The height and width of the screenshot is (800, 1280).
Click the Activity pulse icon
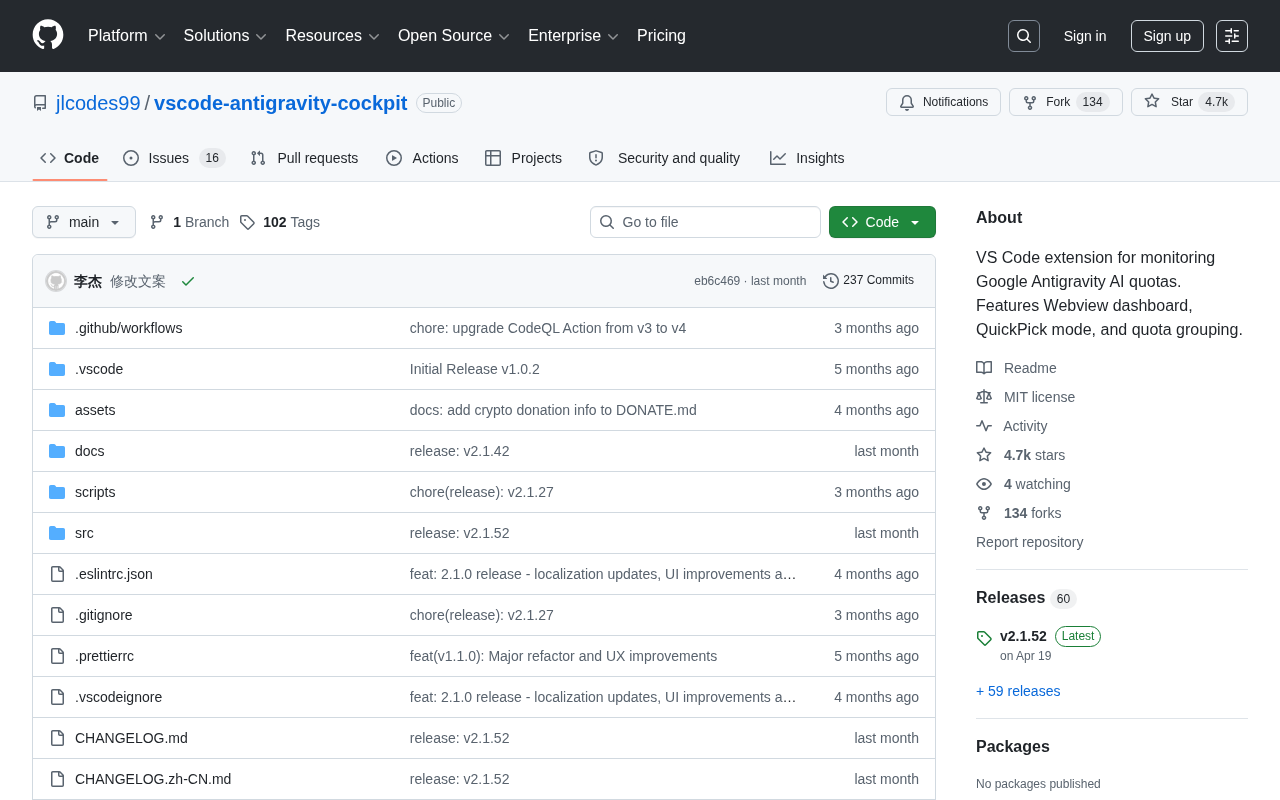pyautogui.click(x=984, y=426)
